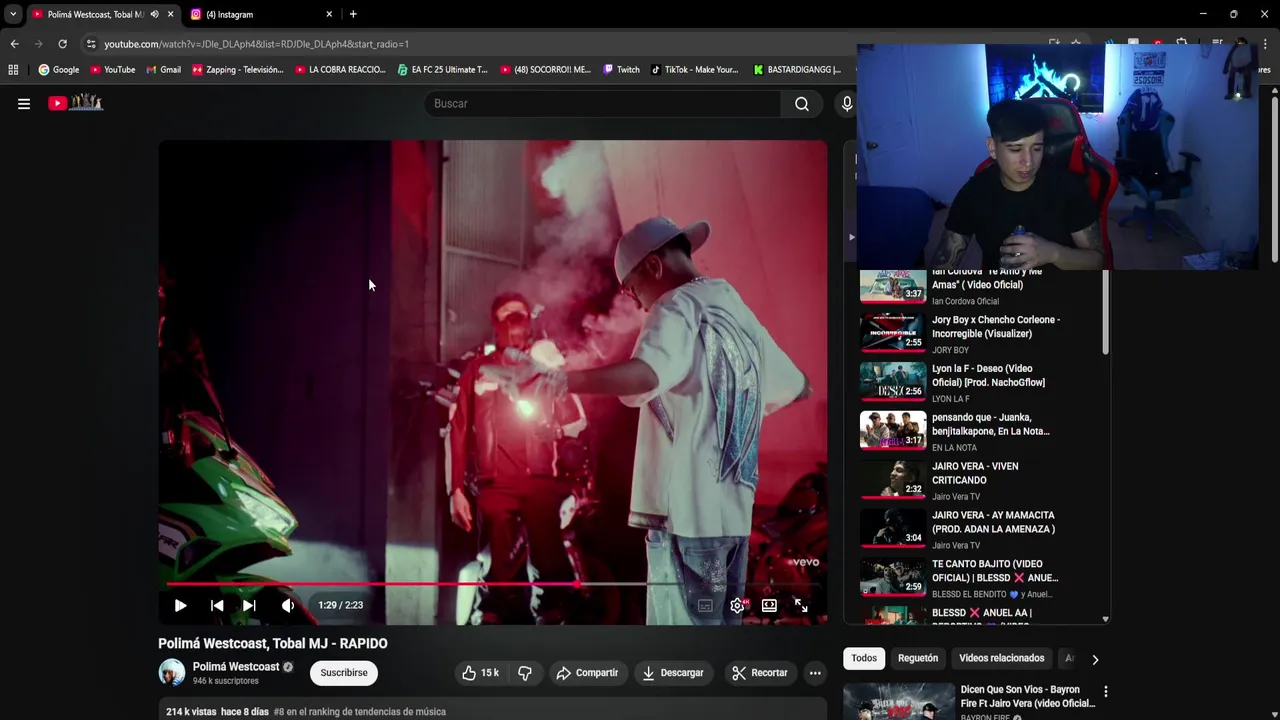
Task: Close the Instagram browser tab
Action: click(329, 14)
